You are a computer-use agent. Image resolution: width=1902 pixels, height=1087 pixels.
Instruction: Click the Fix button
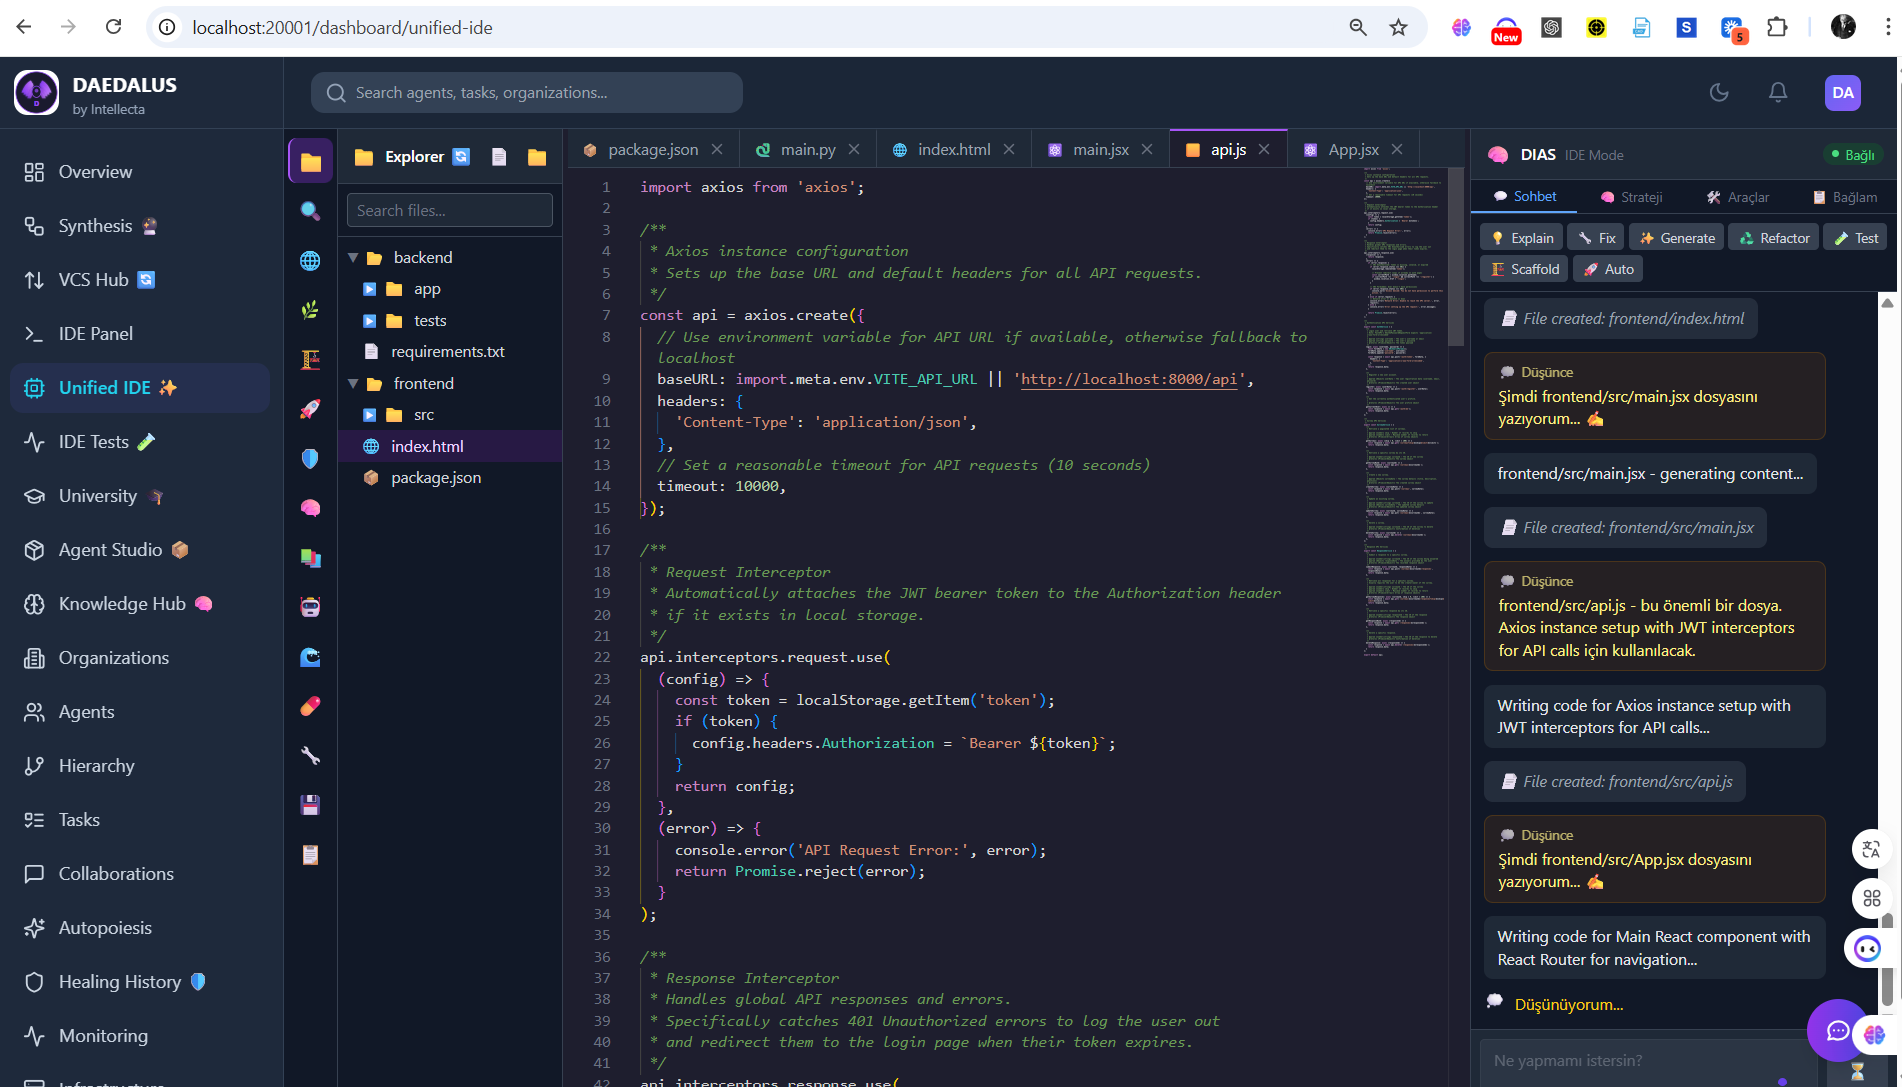pos(1596,238)
